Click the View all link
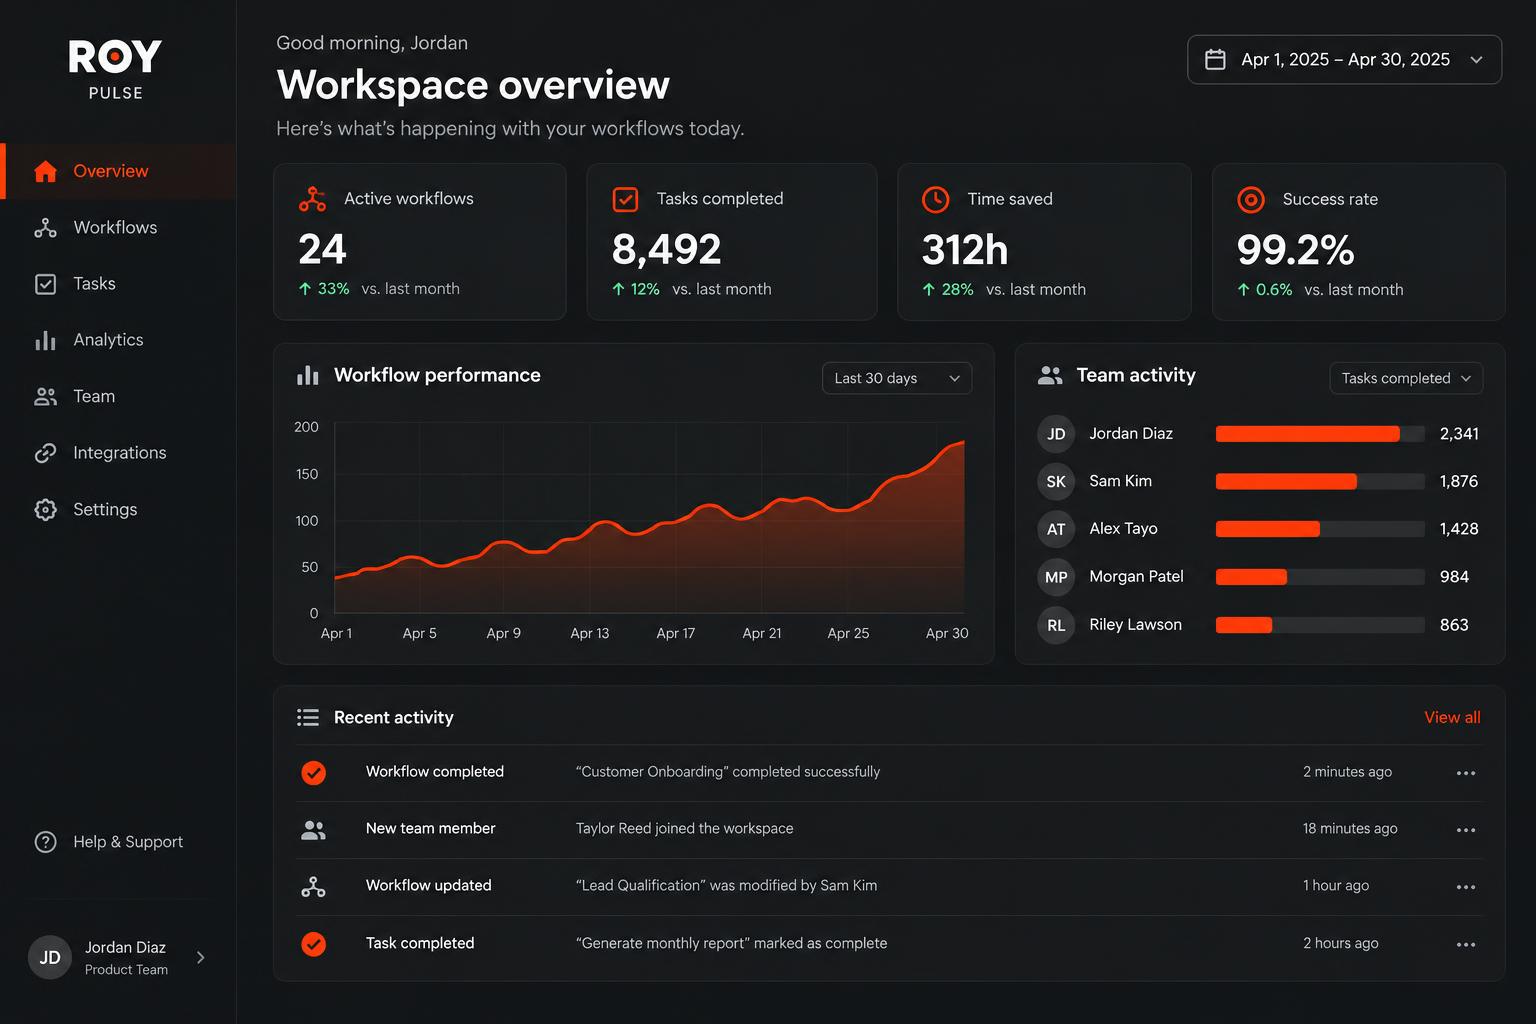The height and width of the screenshot is (1024, 1536). [1452, 718]
